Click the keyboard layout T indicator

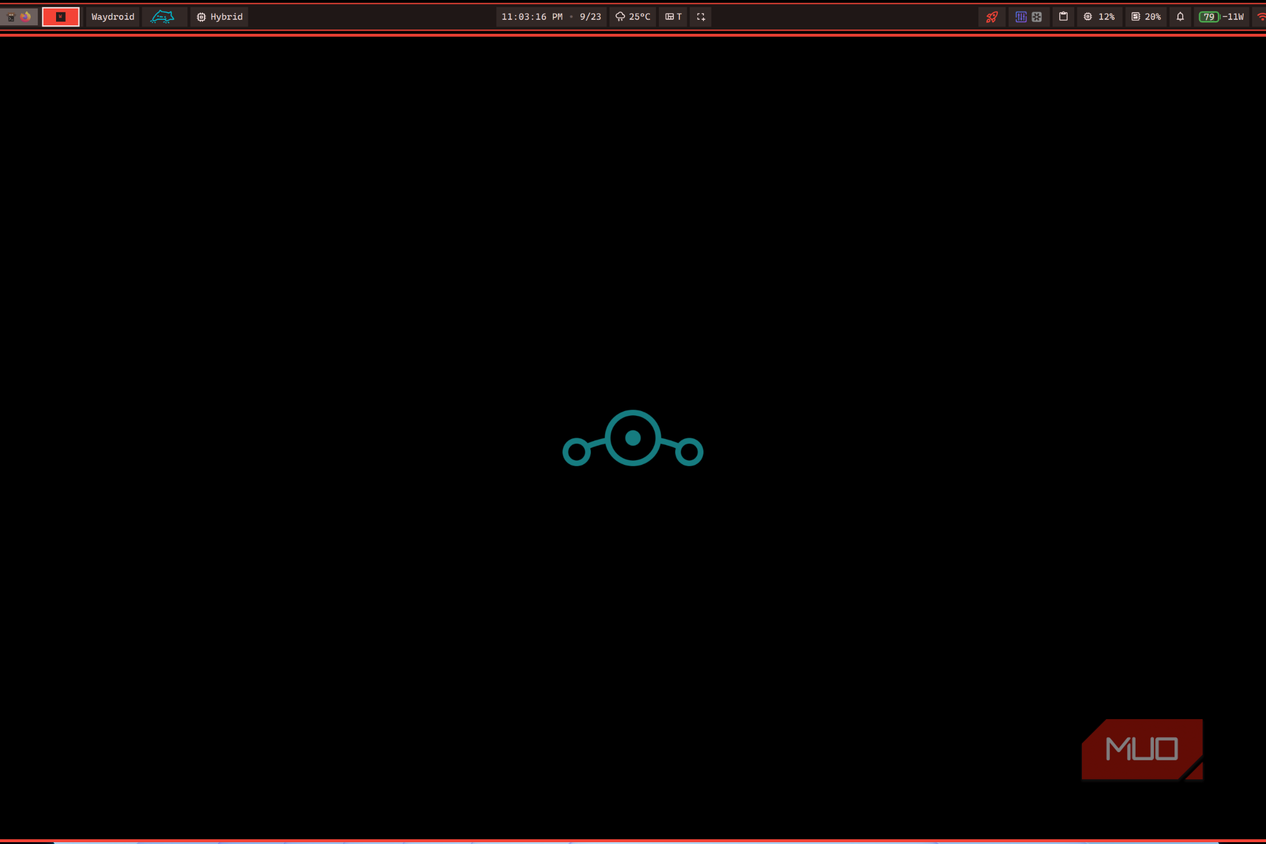pos(674,17)
